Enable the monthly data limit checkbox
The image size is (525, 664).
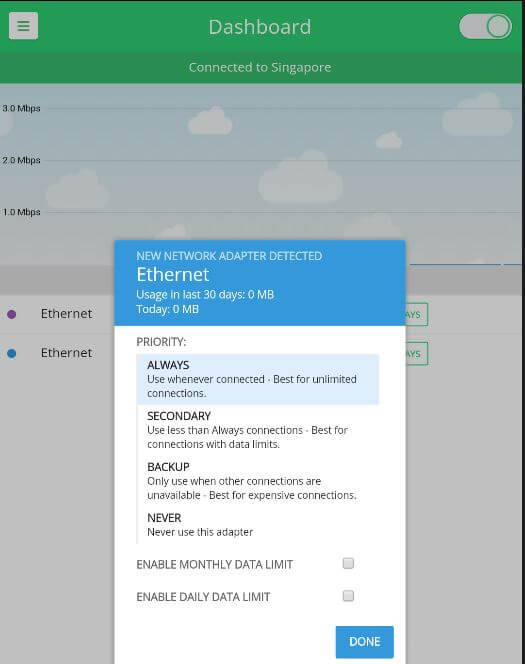pyautogui.click(x=348, y=563)
